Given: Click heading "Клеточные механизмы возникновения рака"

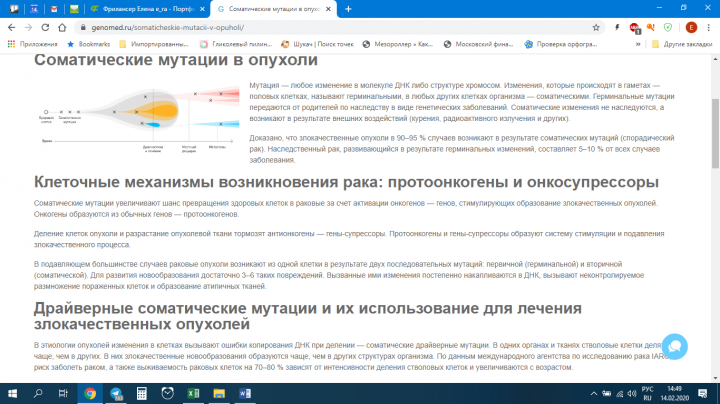Looking at the screenshot, I should click(346, 182).
